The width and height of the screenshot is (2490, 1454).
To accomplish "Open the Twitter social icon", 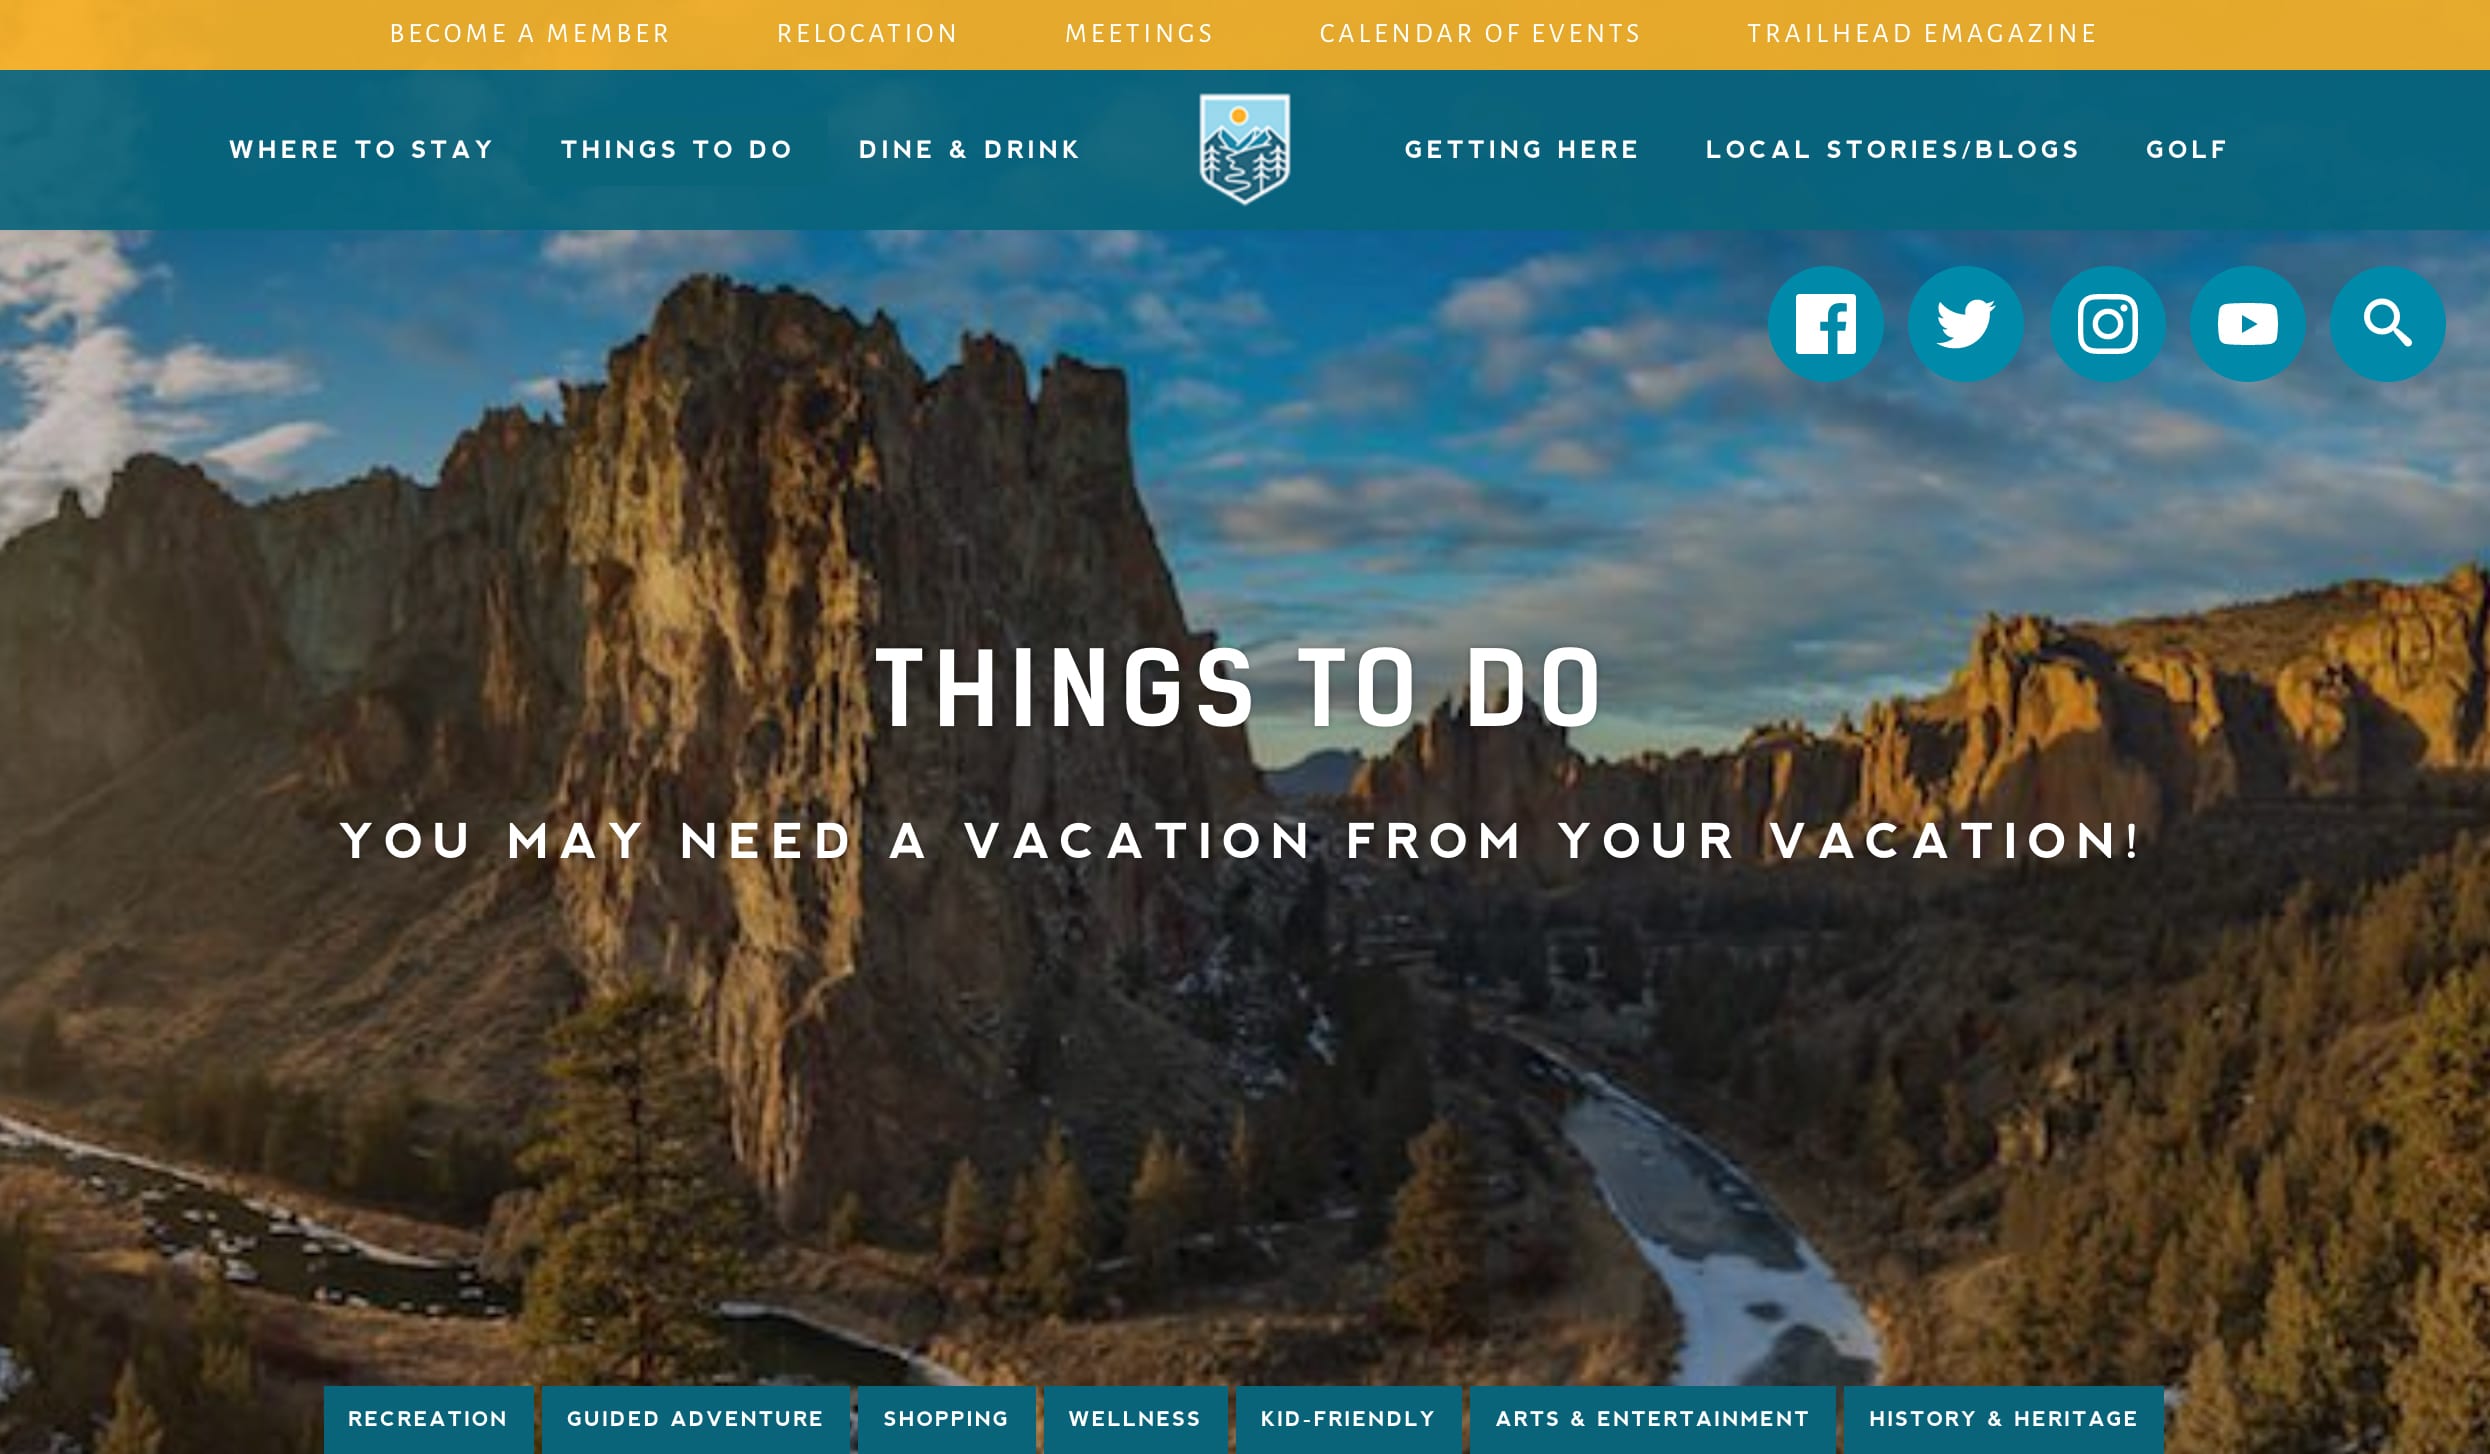I will (1966, 324).
